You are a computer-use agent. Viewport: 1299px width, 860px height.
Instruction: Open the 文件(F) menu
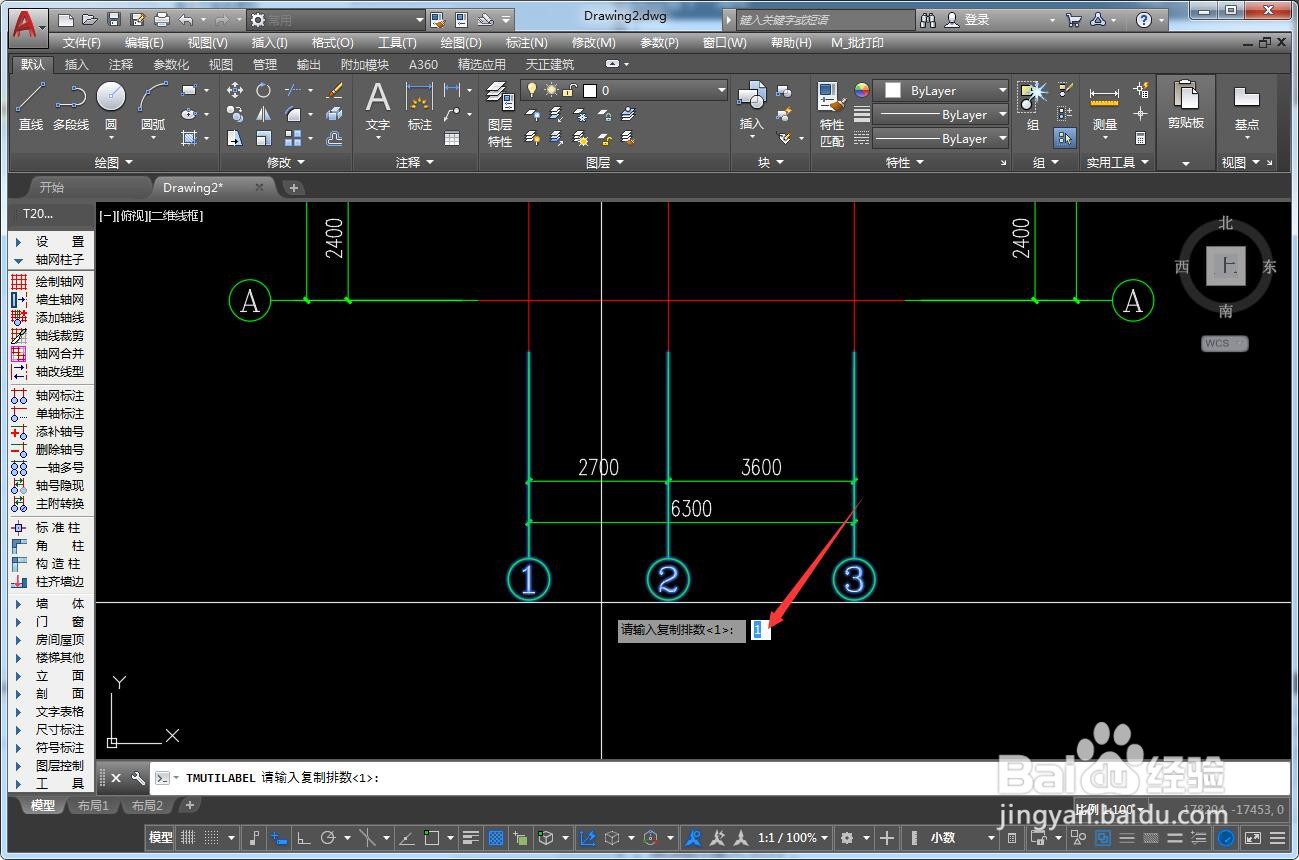pyautogui.click(x=81, y=43)
